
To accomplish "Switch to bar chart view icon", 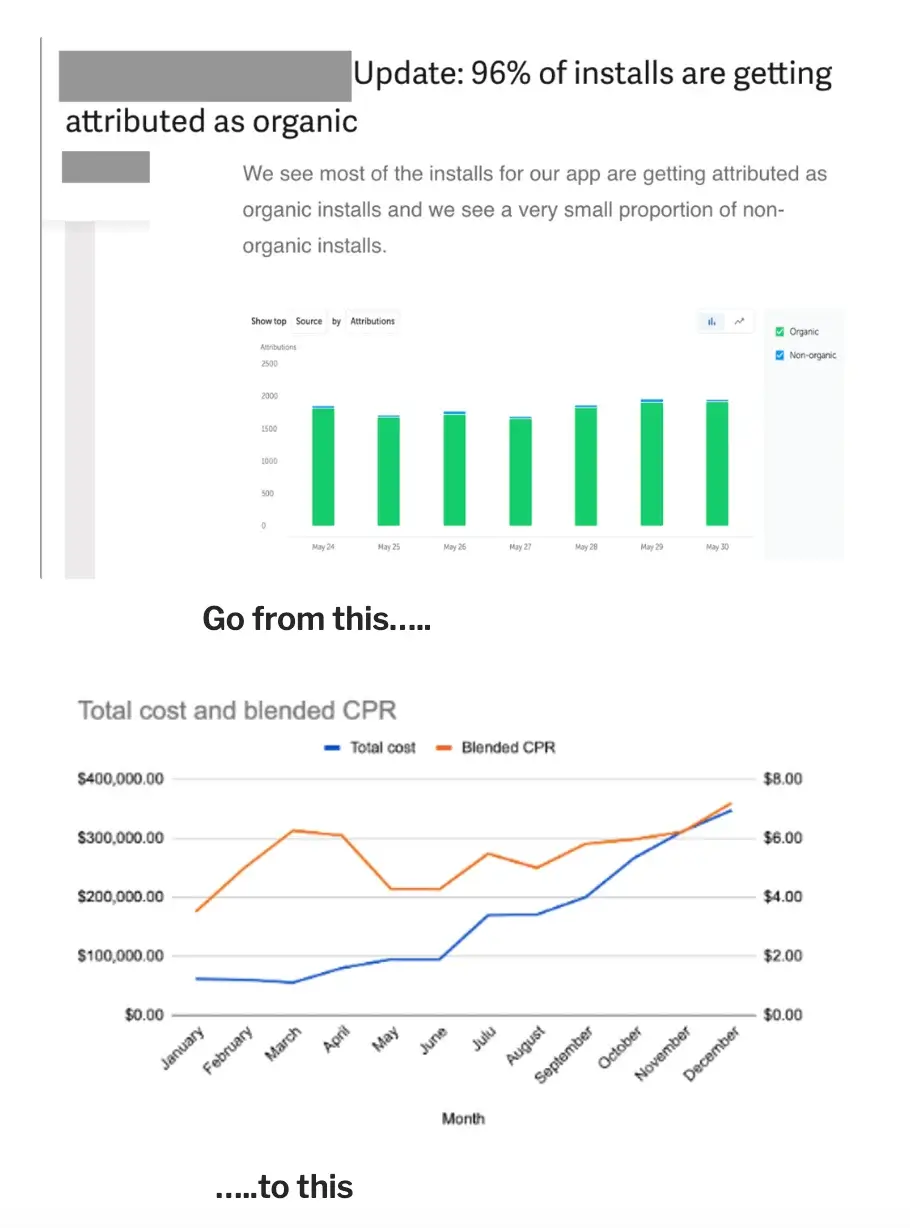I will click(x=712, y=321).
